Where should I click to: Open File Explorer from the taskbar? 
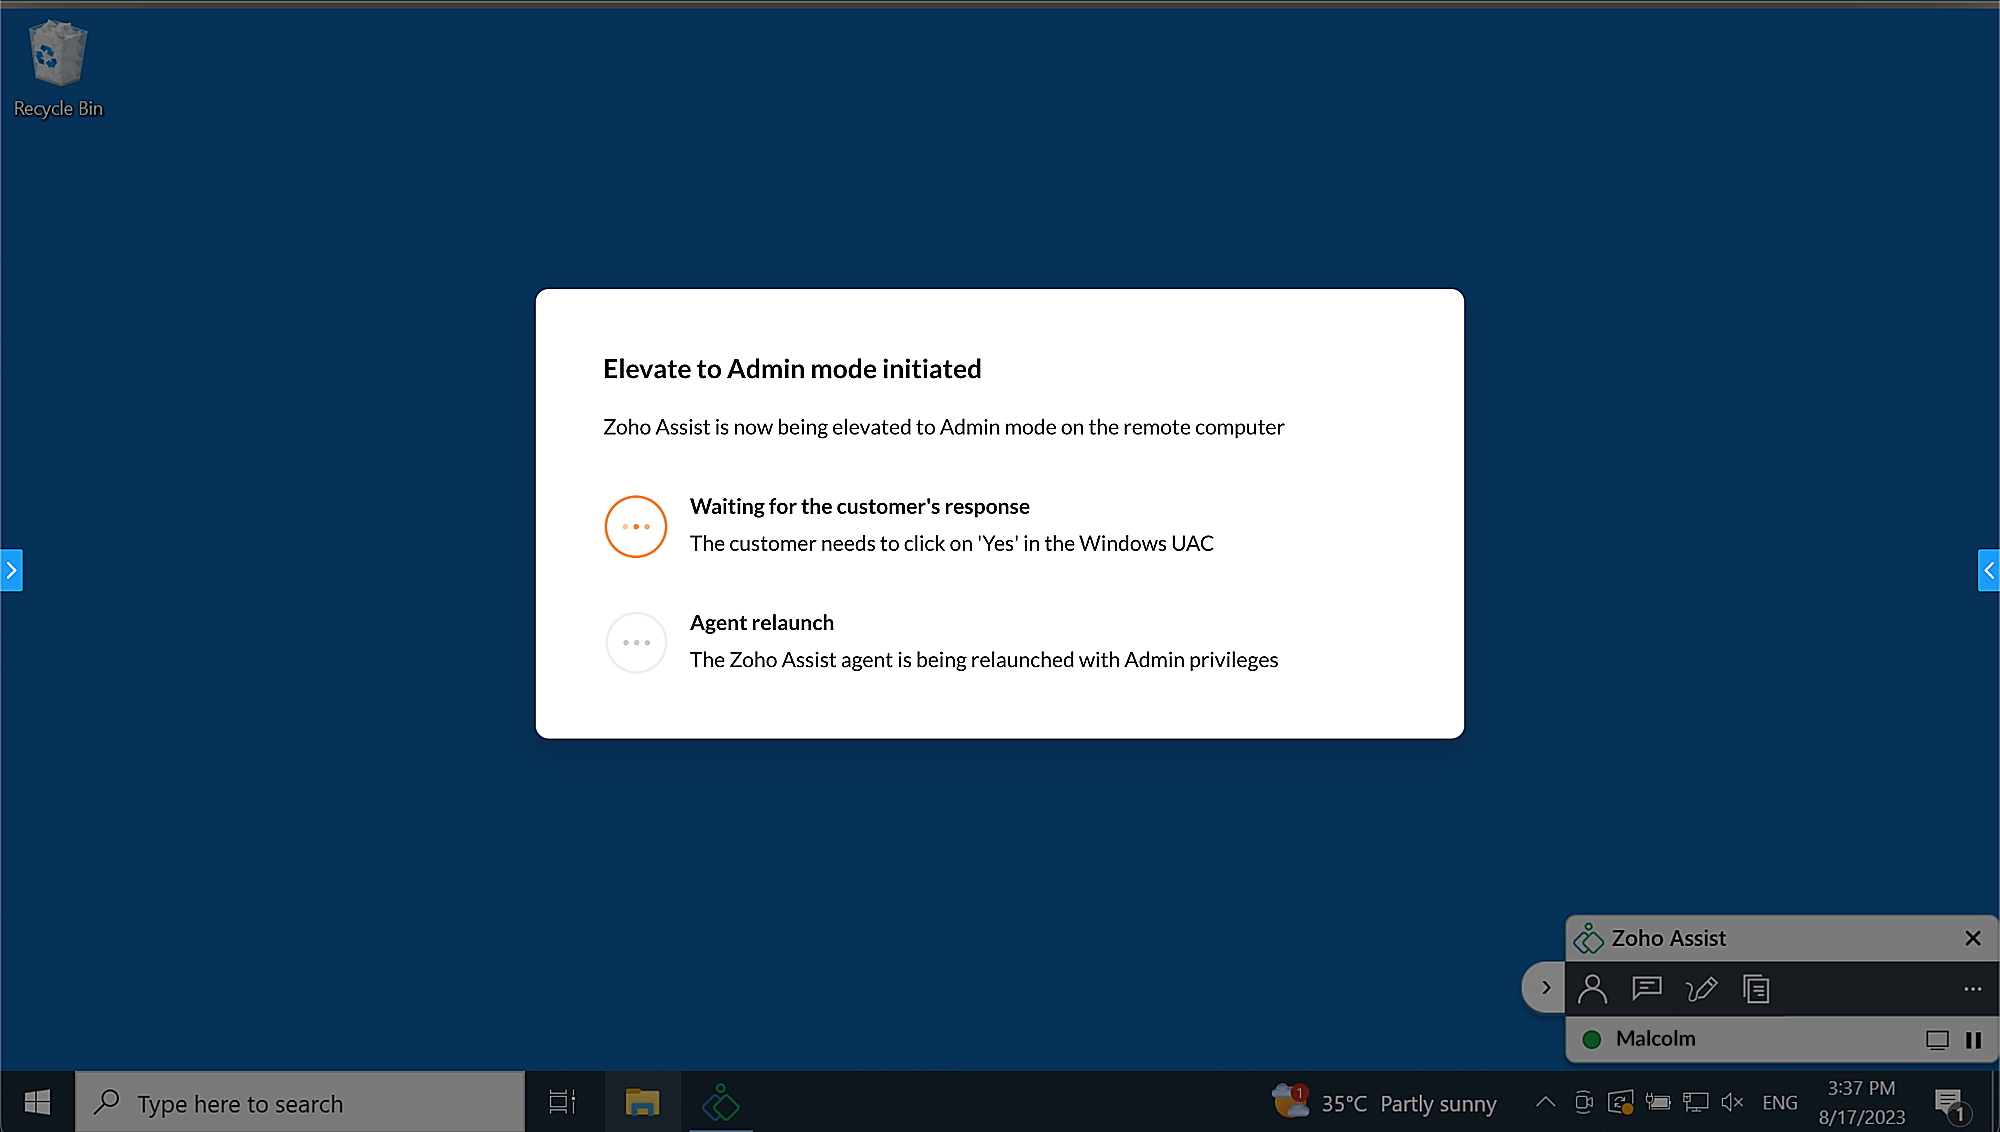tap(642, 1103)
